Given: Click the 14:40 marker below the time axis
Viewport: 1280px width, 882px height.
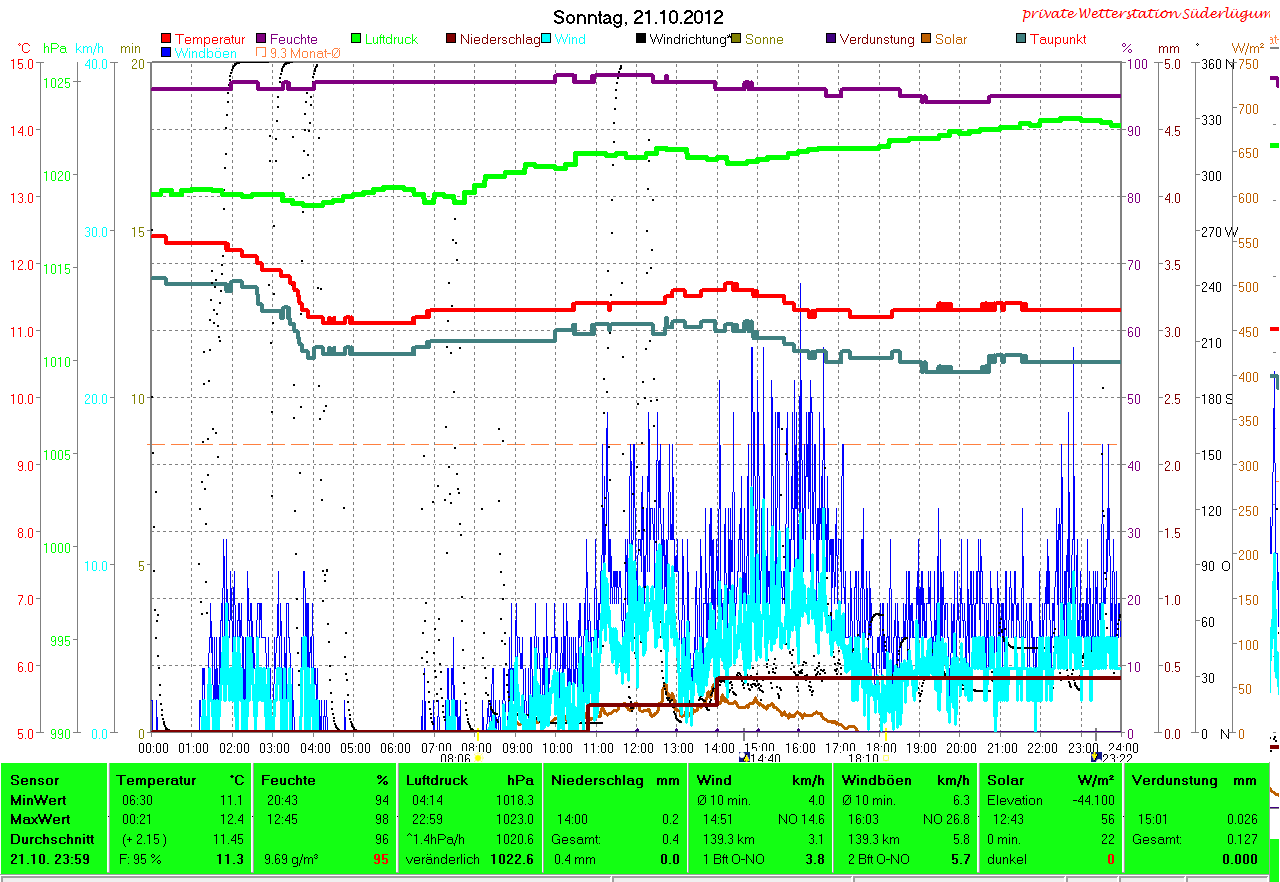Looking at the screenshot, I should pos(762,759).
